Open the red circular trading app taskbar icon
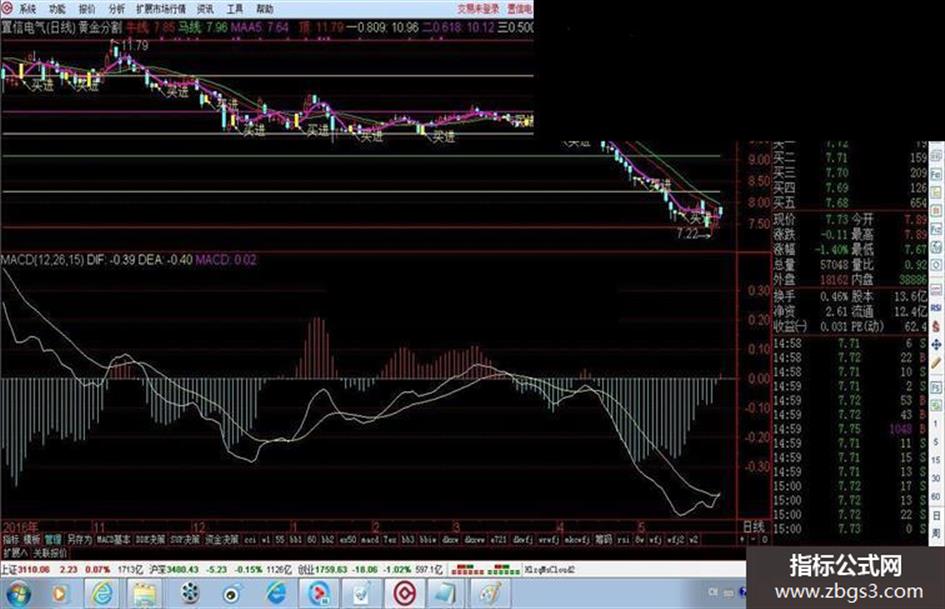Viewport: 945px width, 609px height. 405,595
